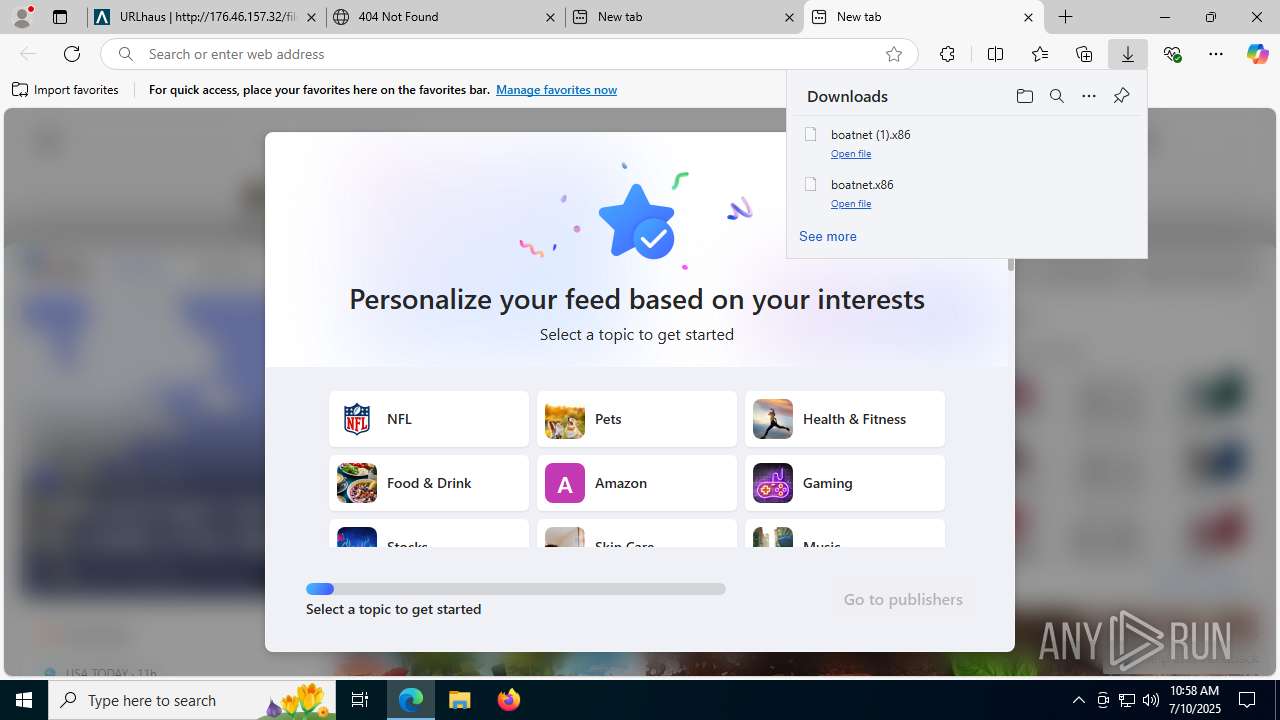This screenshot has width=1280, height=720.
Task: Open Microsoft Edge from taskbar
Action: click(x=411, y=700)
